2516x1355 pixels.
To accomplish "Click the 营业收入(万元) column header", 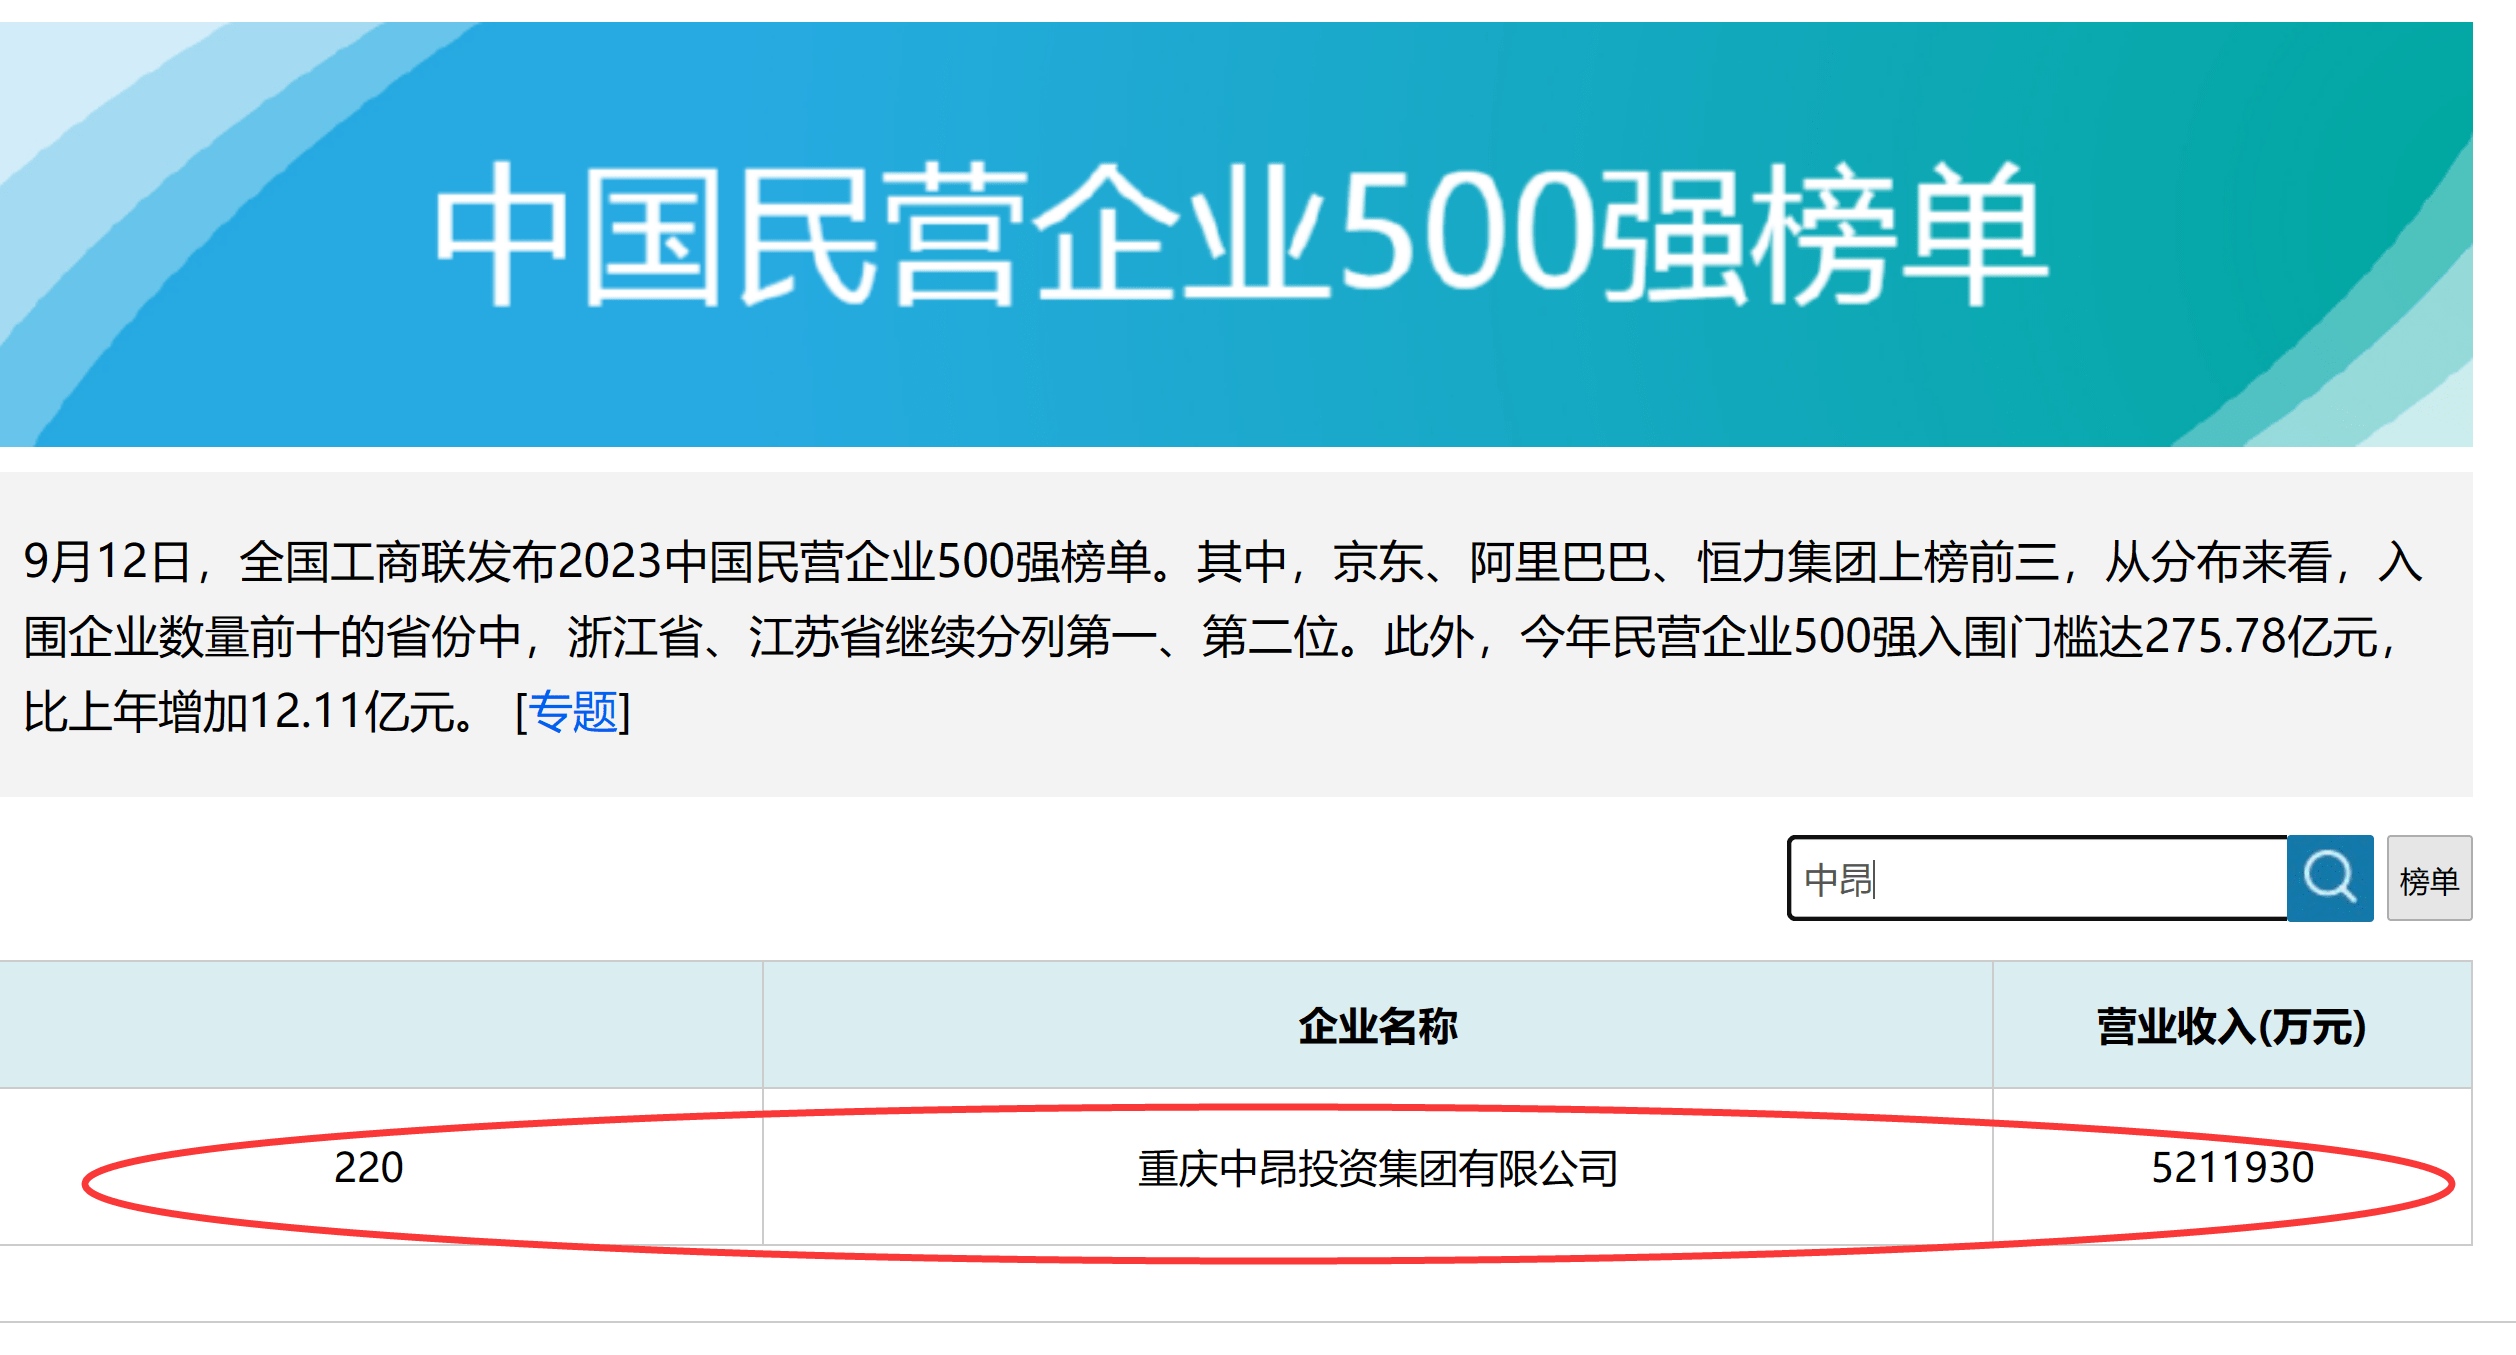I will [x=2232, y=1026].
